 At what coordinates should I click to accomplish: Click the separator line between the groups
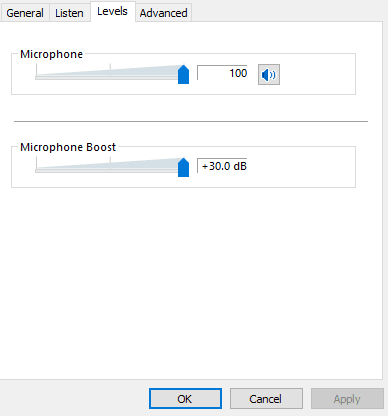(x=191, y=121)
